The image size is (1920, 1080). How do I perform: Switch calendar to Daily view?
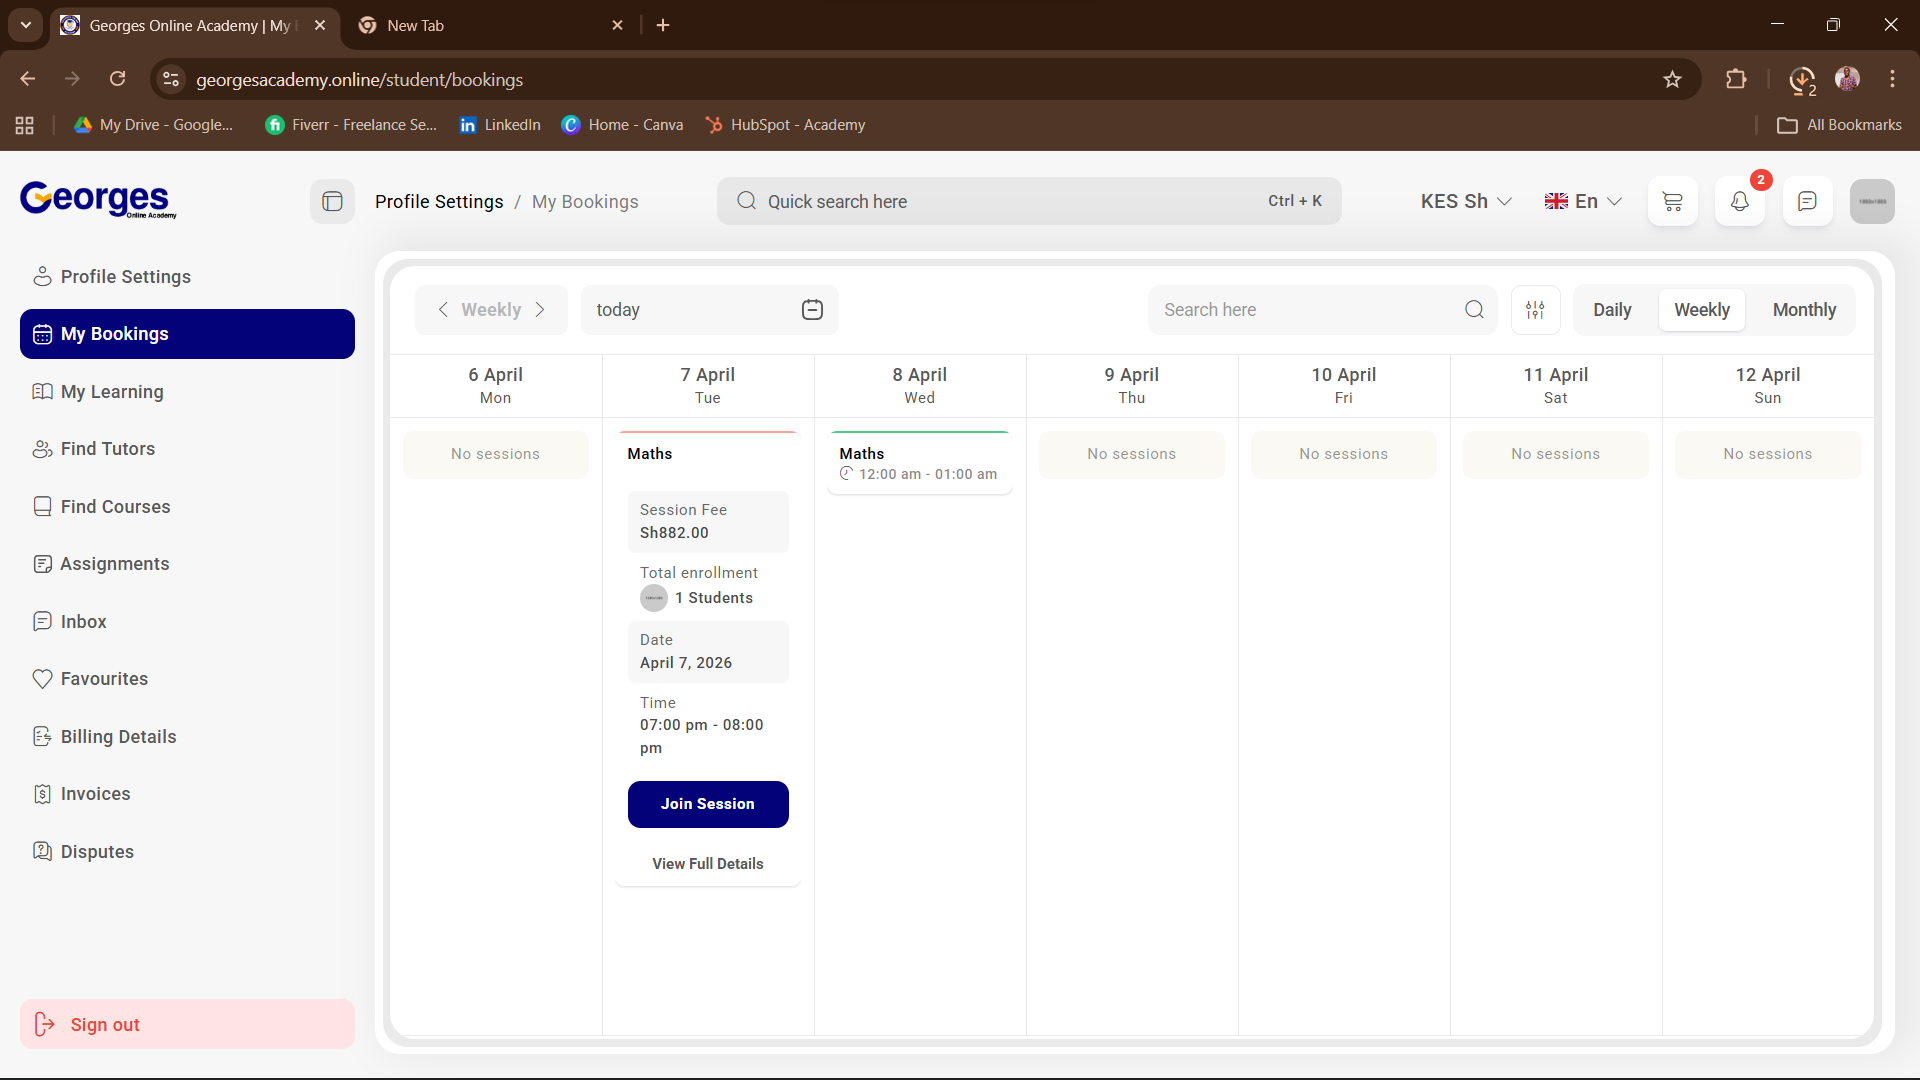[x=1612, y=310]
